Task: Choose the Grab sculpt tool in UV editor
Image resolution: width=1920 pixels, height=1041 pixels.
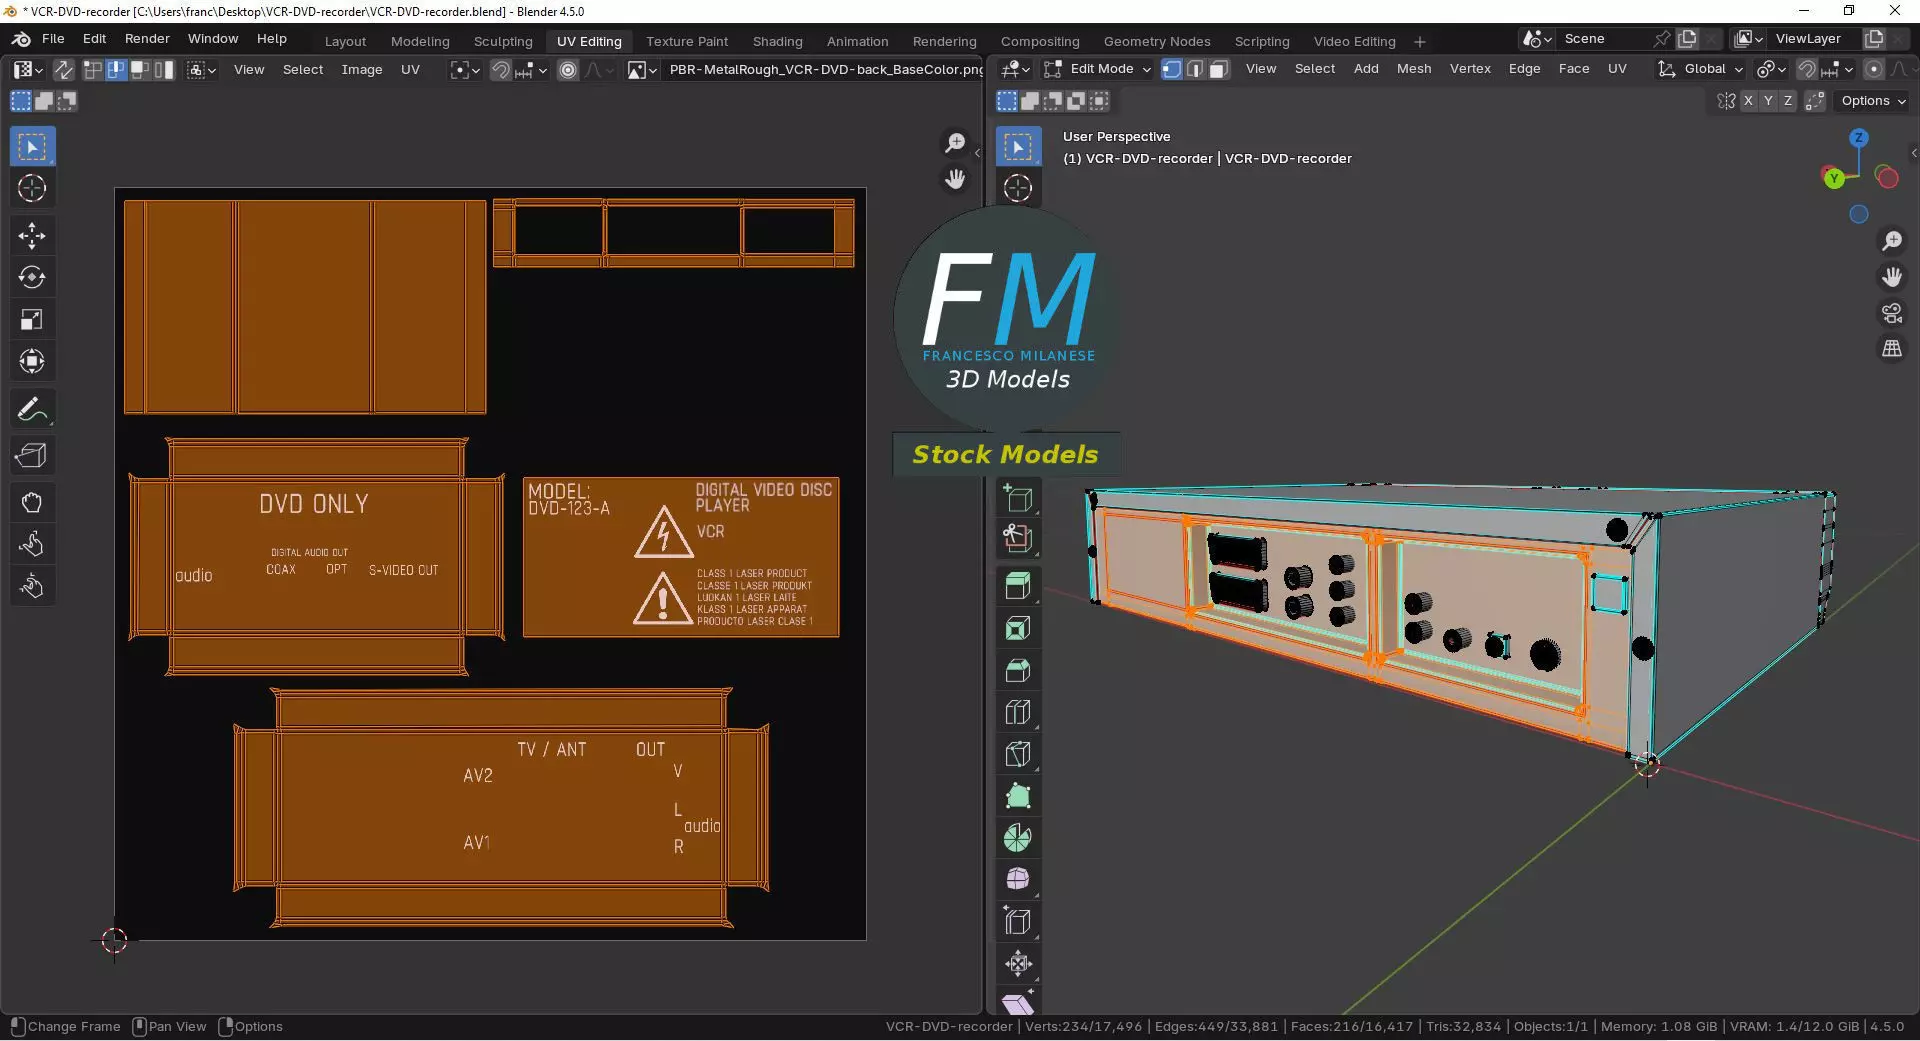Action: (x=32, y=502)
